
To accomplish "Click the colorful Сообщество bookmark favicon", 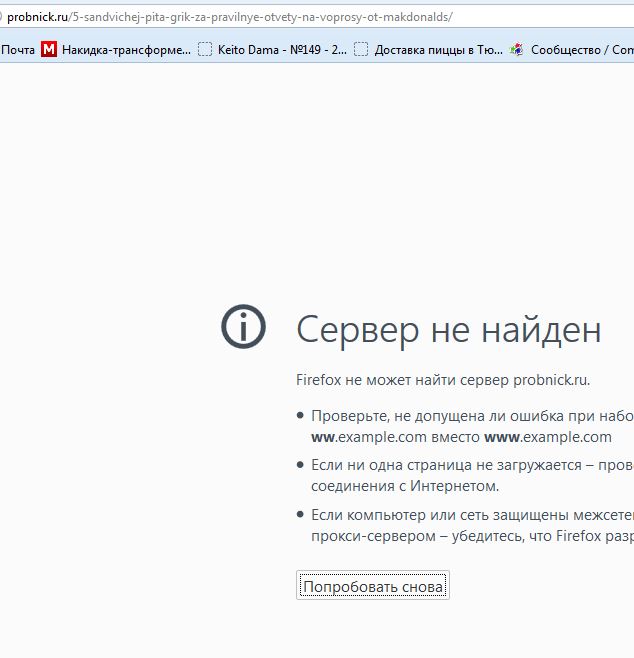I will click(516, 49).
